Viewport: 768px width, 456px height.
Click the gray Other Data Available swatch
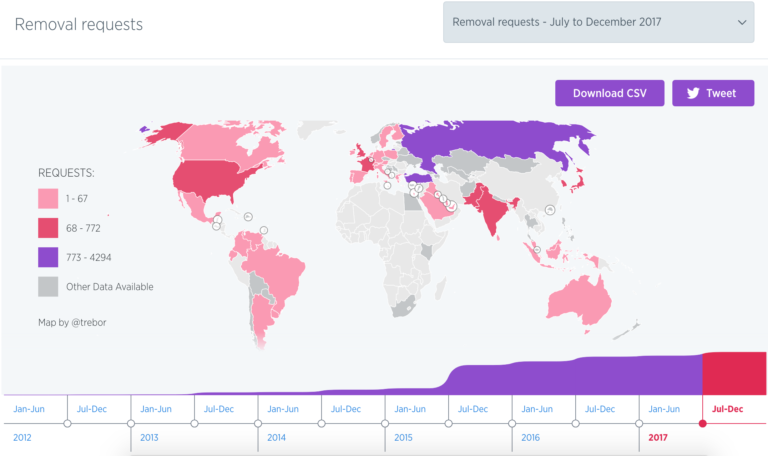point(48,287)
